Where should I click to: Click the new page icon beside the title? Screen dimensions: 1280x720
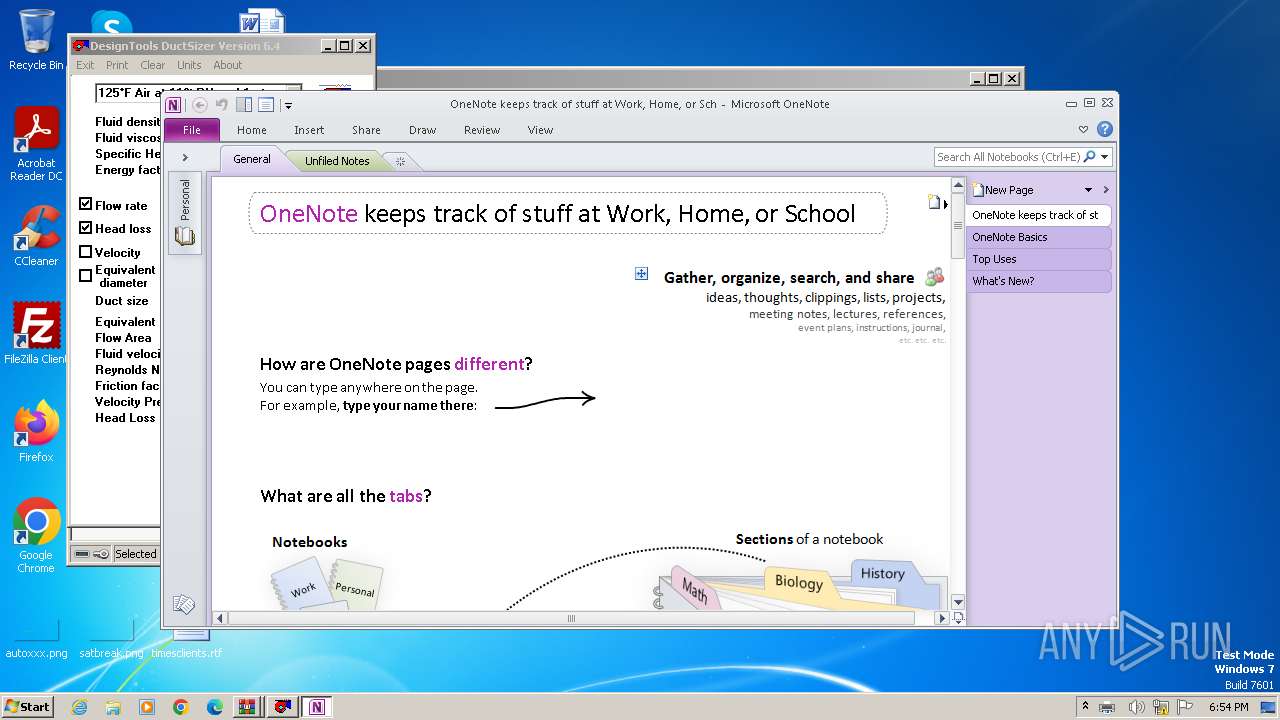coord(936,203)
